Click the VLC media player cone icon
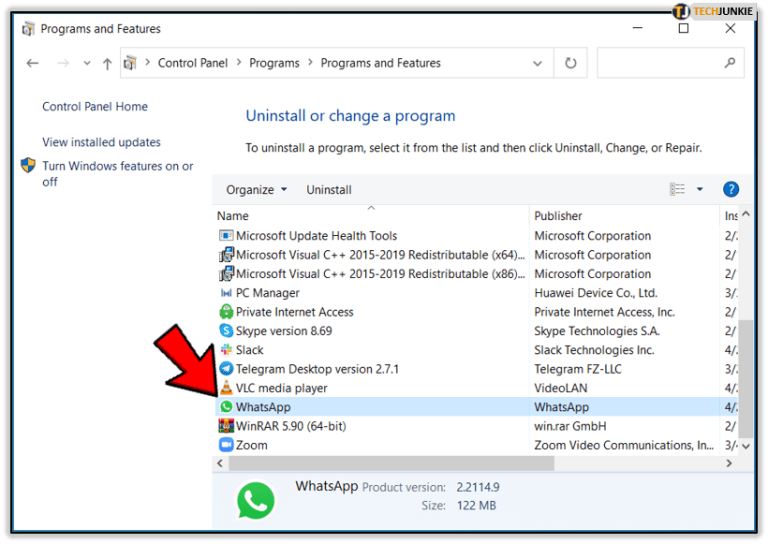 tap(226, 388)
